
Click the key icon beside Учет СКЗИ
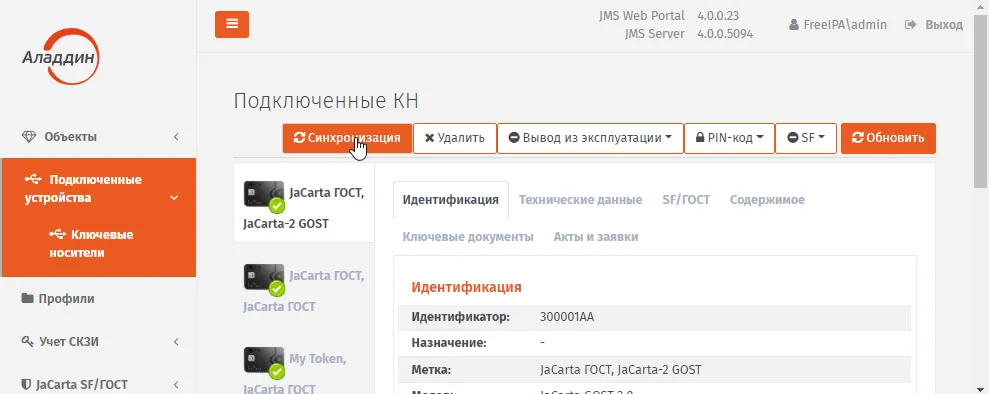click(27, 342)
